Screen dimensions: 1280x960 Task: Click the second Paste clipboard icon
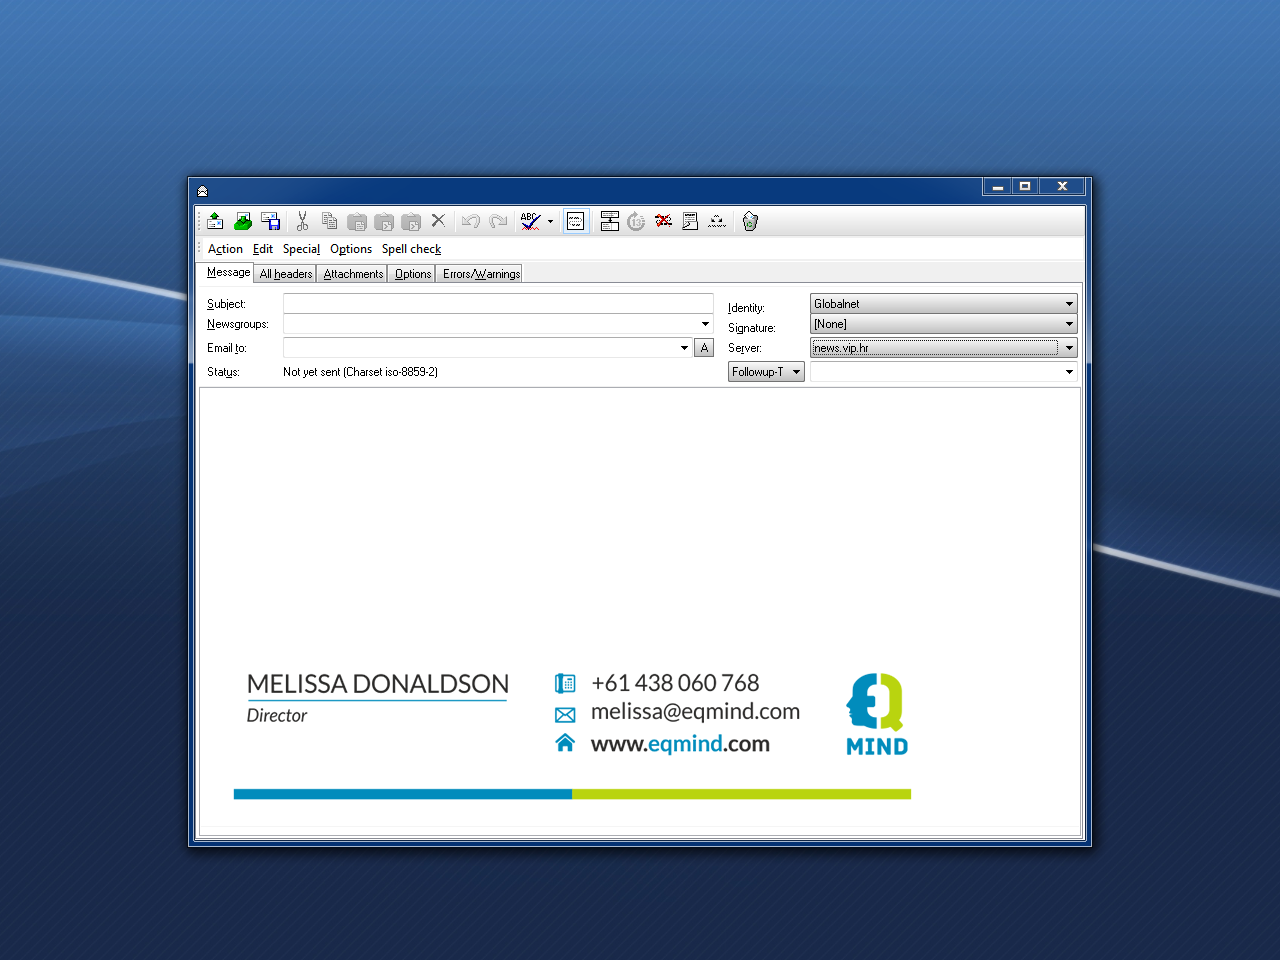pyautogui.click(x=384, y=221)
